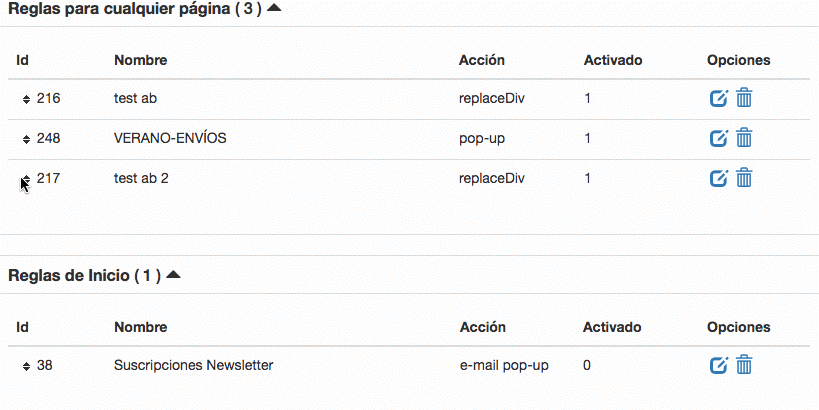Screen dimensions: 819x410
Task: Click sort handle next to Id 38
Action: click(26, 367)
